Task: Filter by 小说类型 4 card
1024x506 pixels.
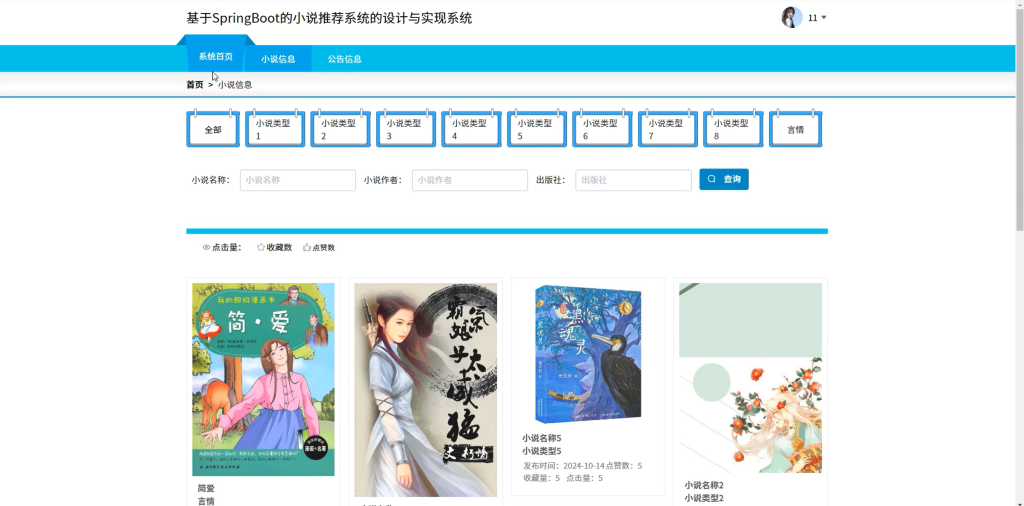Action: (x=472, y=129)
